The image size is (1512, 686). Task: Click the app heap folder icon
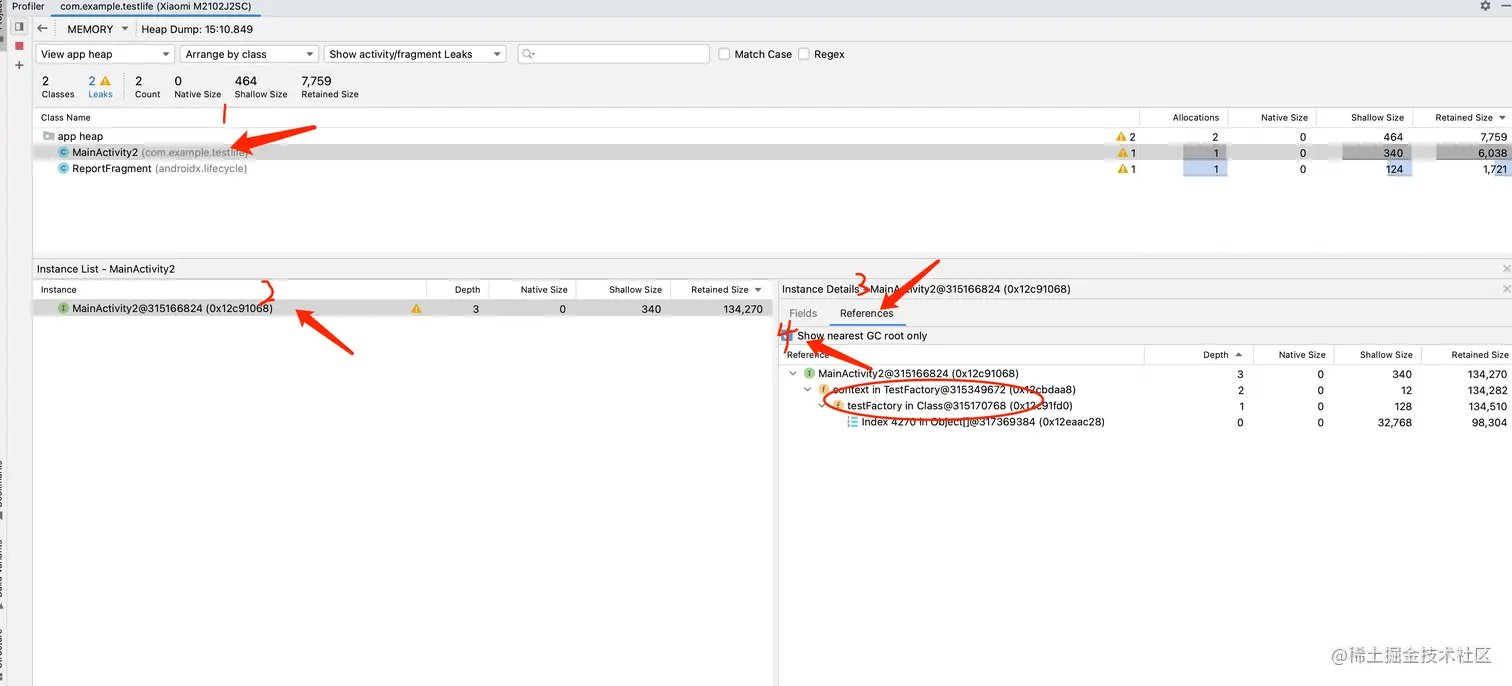tap(48, 136)
